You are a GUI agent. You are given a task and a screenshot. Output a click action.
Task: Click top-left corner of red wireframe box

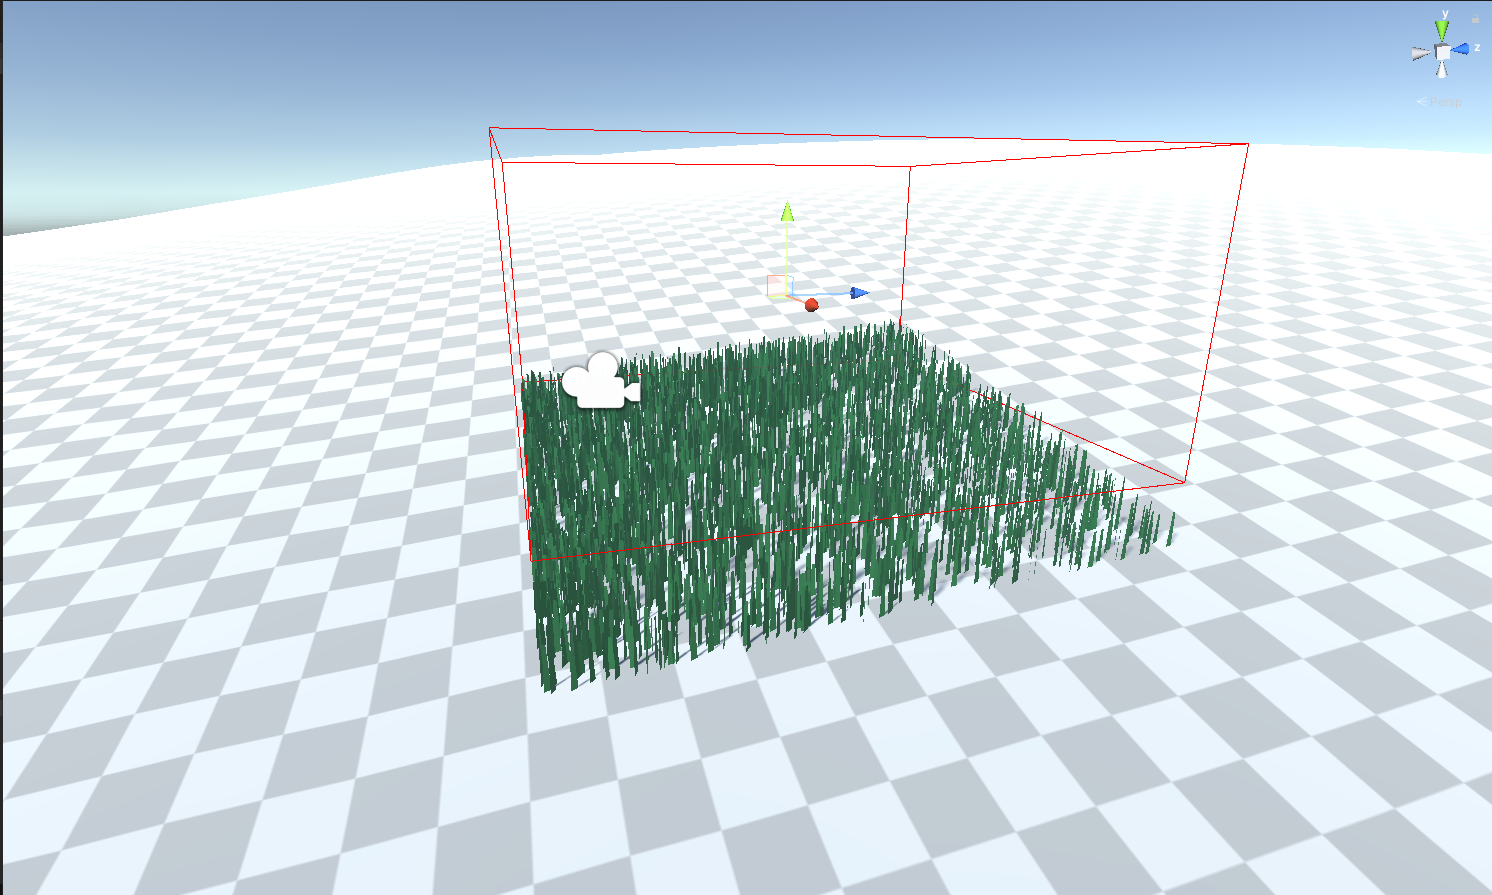[490, 128]
